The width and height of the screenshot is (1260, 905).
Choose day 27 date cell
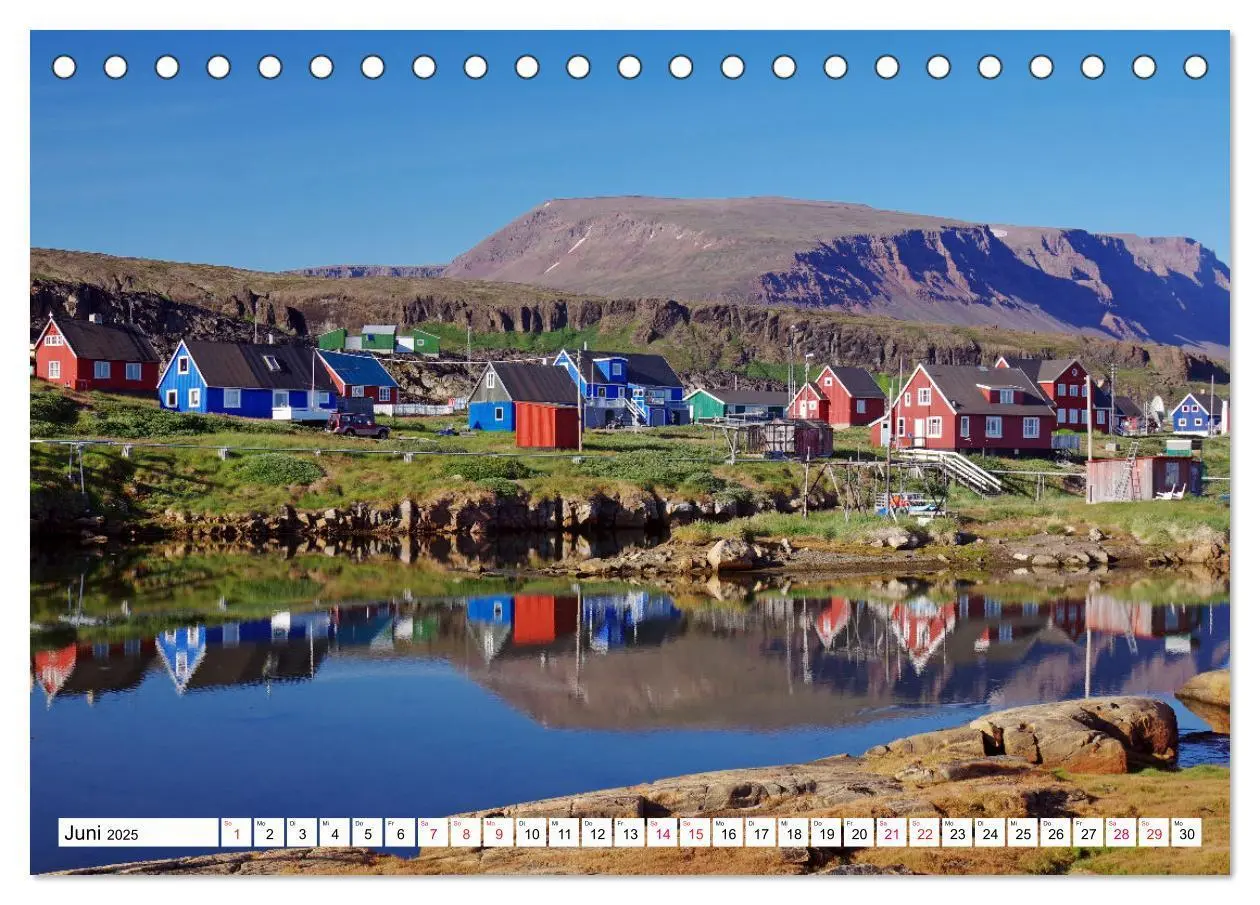[1088, 833]
